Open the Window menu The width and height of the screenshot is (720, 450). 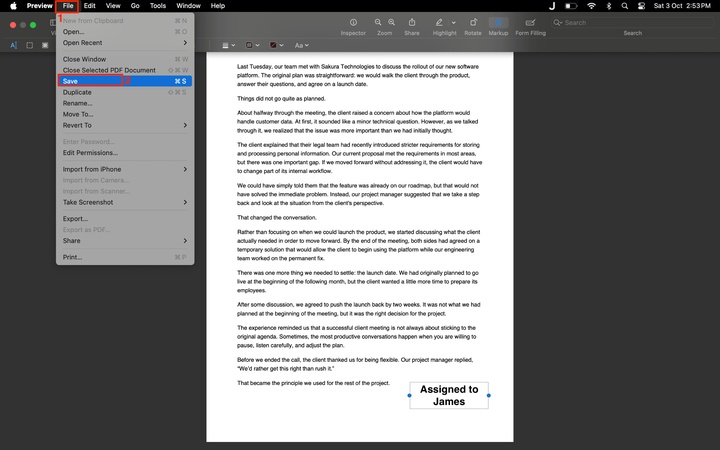[189, 6]
